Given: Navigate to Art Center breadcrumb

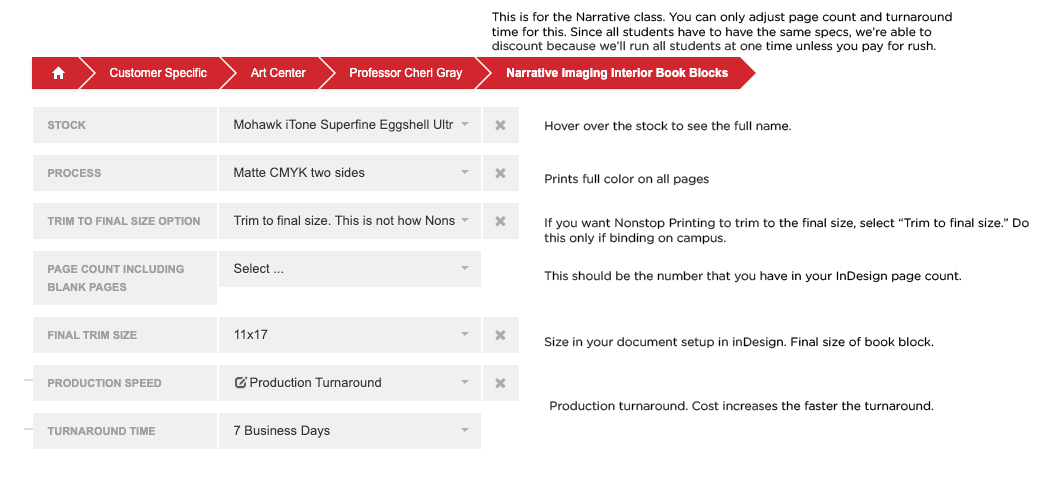Looking at the screenshot, I should point(278,73).
